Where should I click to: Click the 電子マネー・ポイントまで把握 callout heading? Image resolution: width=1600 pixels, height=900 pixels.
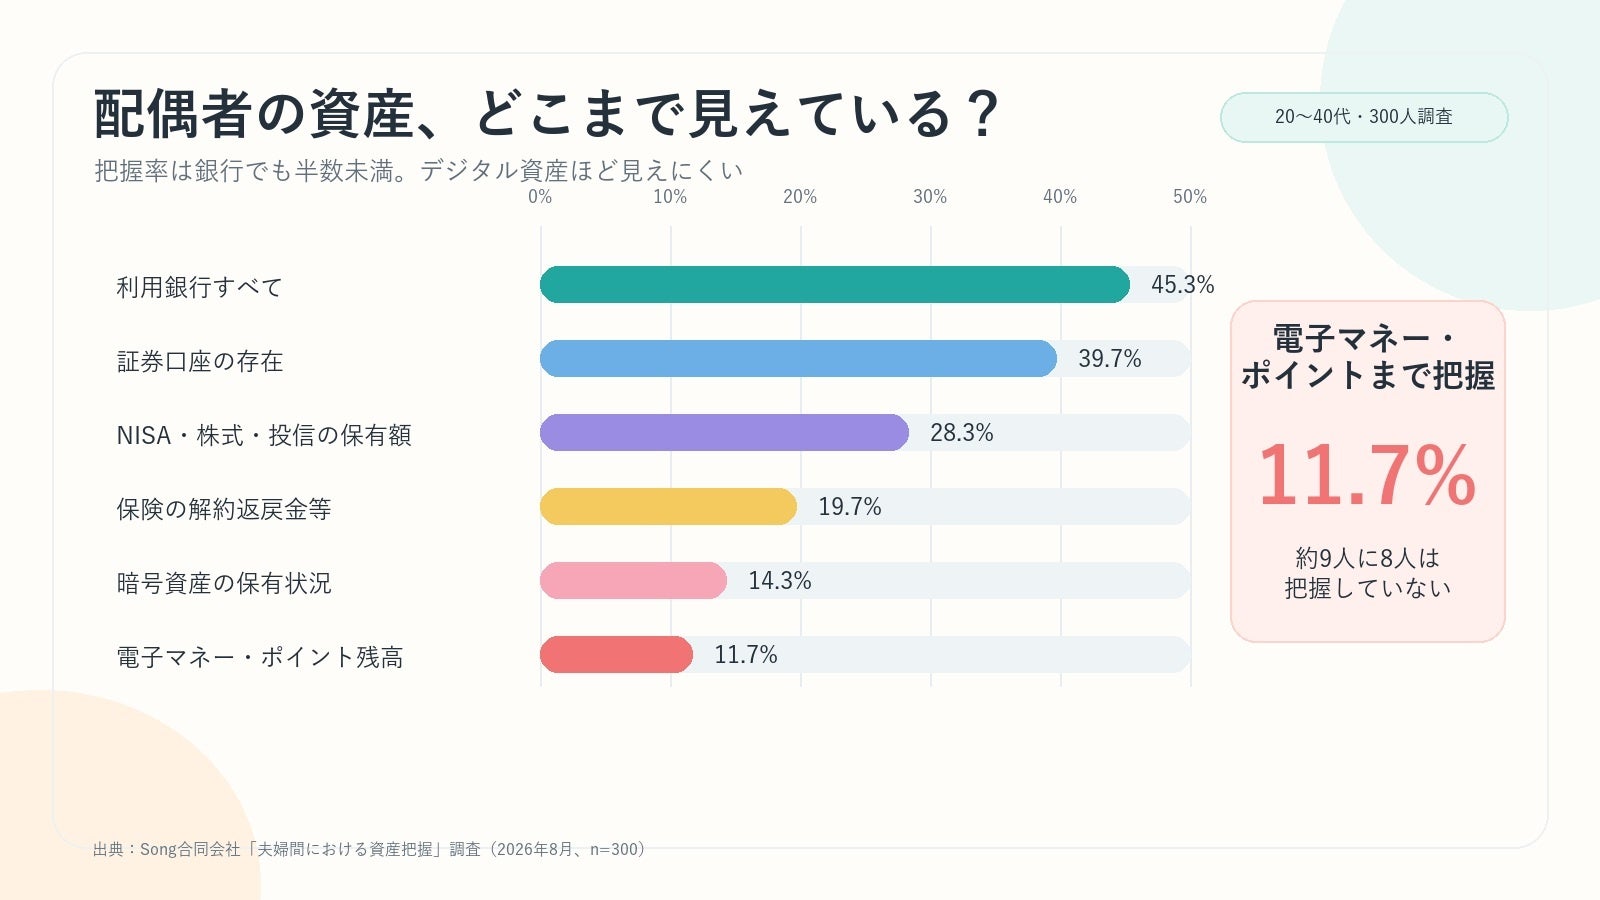1367,357
